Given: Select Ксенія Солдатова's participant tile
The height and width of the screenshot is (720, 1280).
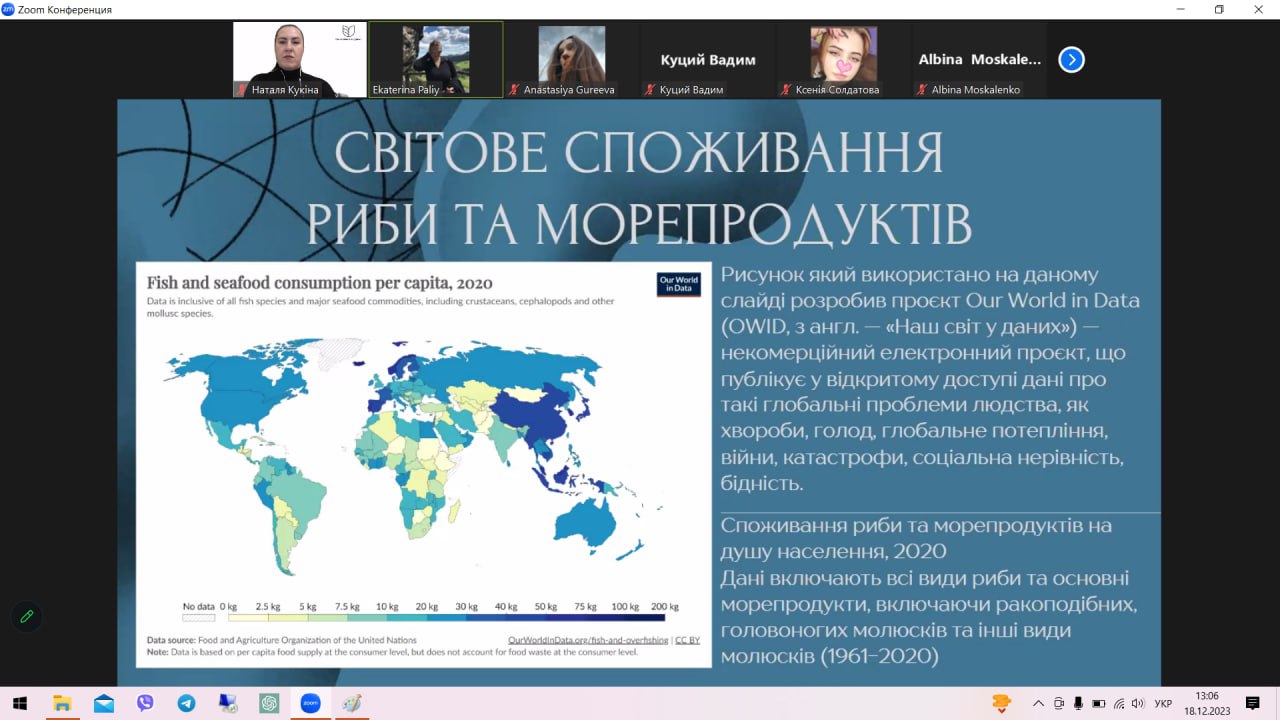Looking at the screenshot, I should (x=843, y=58).
